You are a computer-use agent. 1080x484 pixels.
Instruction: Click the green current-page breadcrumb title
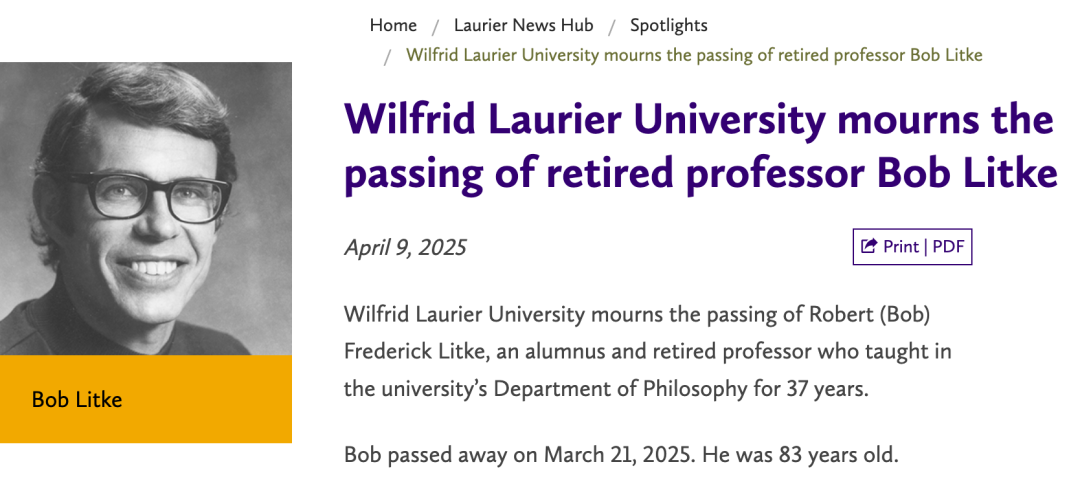(694, 54)
